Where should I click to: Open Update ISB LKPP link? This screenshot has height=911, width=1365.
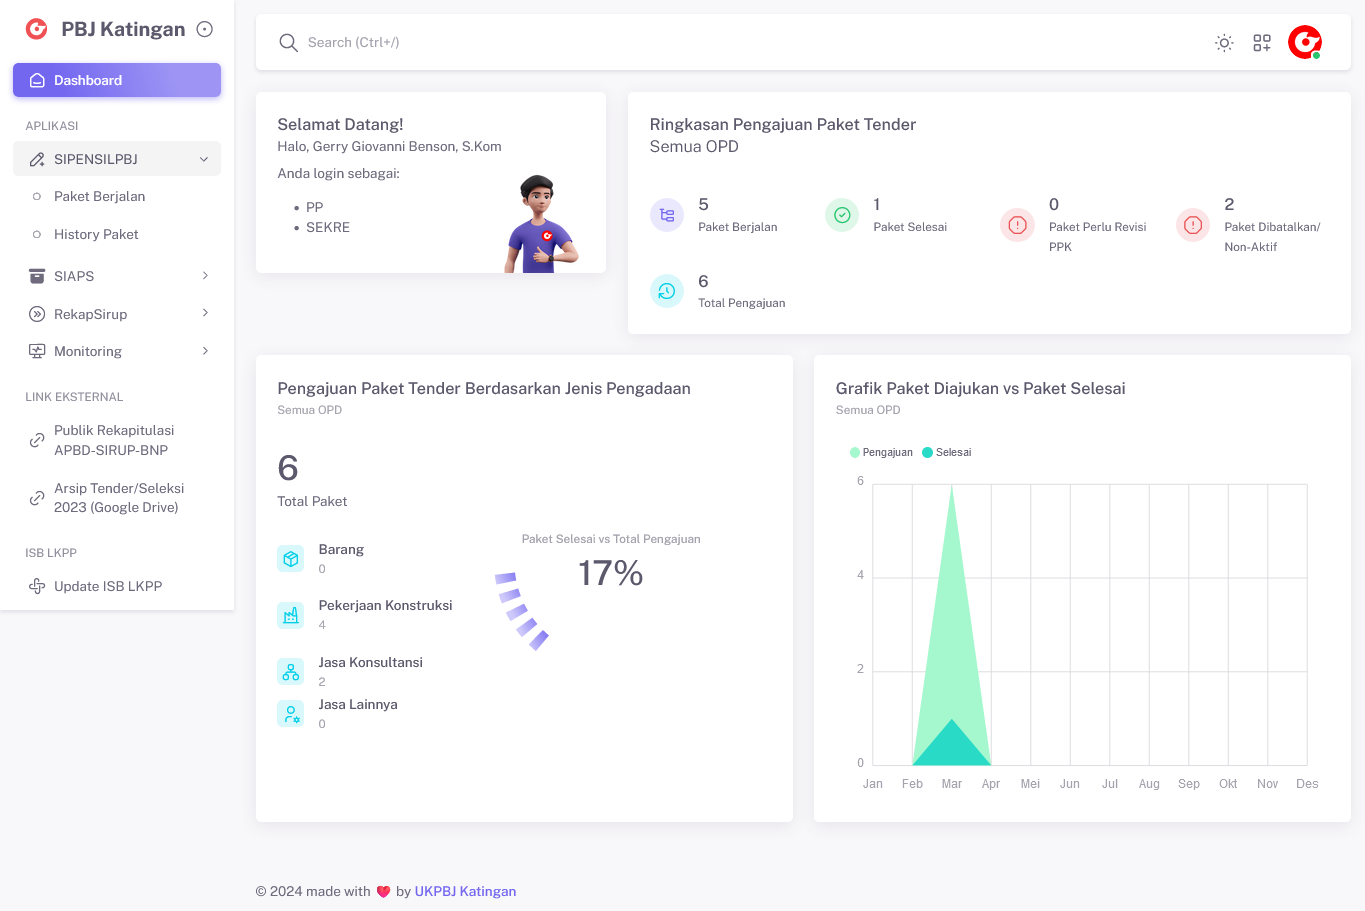(108, 586)
